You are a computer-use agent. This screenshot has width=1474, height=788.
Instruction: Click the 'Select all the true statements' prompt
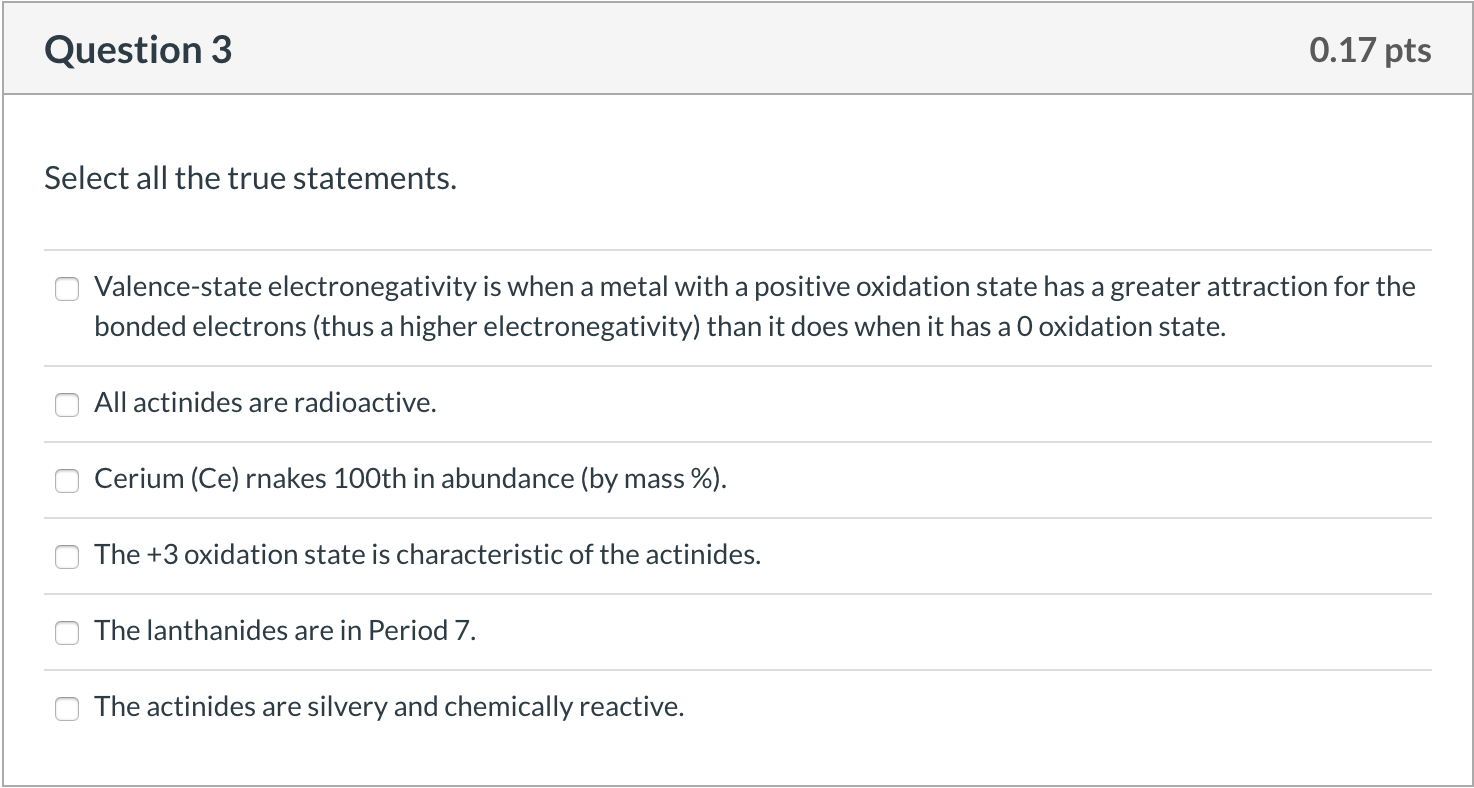pyautogui.click(x=250, y=178)
